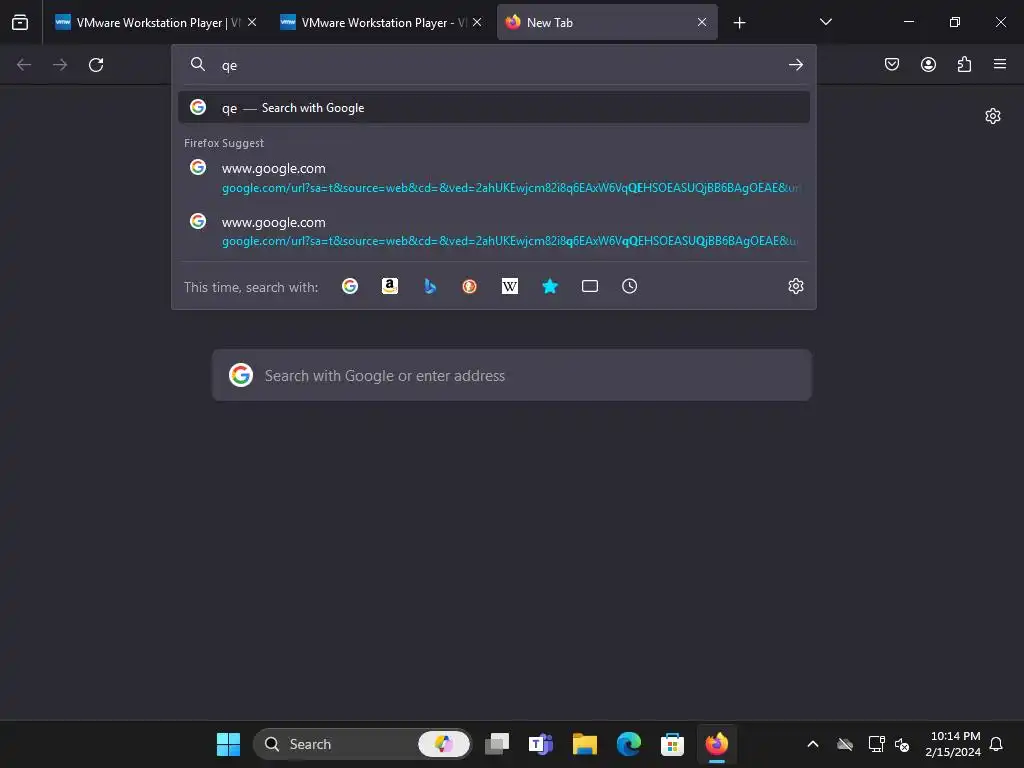1024x768 pixels.
Task: Go back using back arrow
Action: click(x=24, y=65)
